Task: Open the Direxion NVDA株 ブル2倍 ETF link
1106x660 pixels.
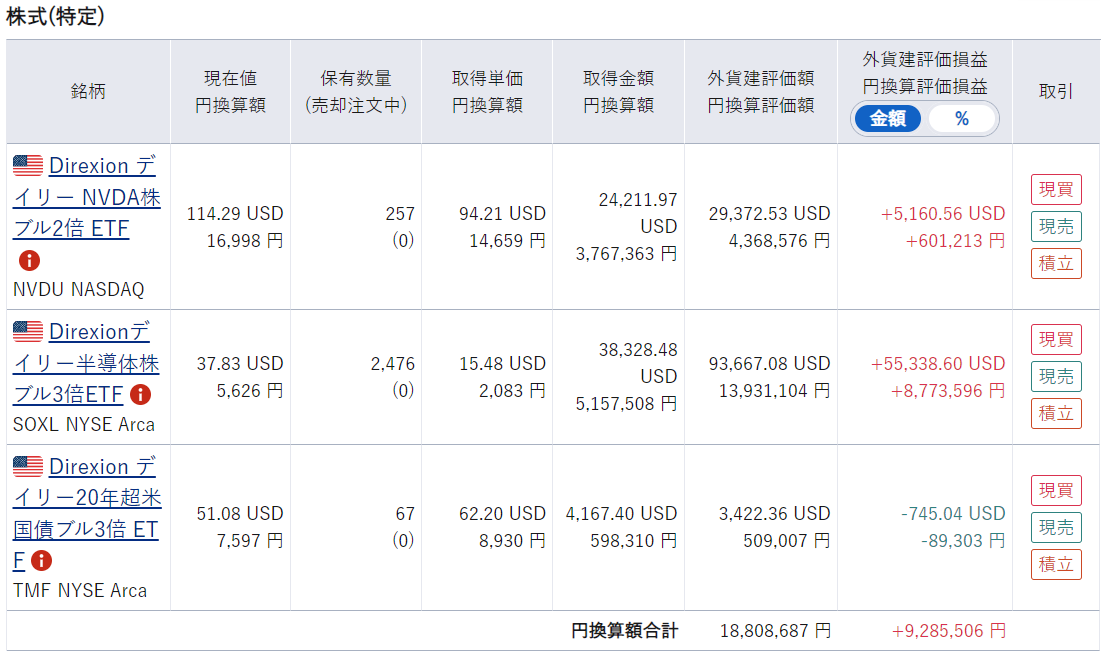Action: 87,197
